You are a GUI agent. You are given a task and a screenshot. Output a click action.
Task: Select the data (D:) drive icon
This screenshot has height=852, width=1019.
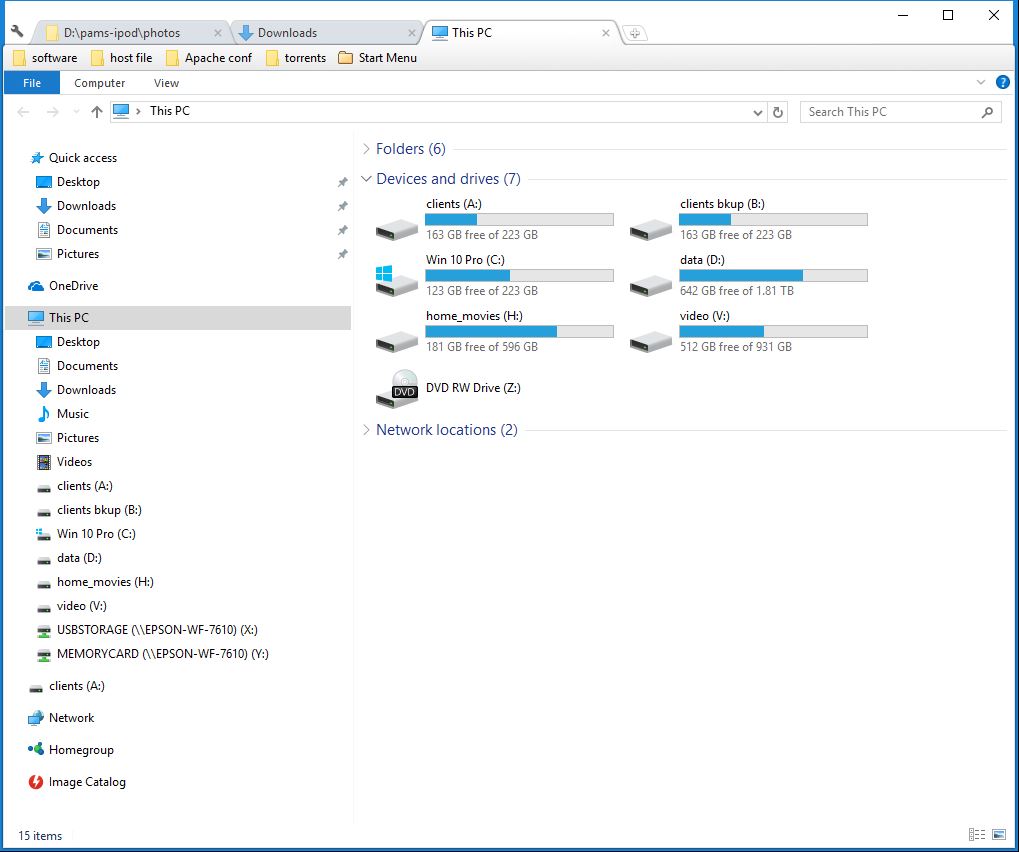coord(651,285)
